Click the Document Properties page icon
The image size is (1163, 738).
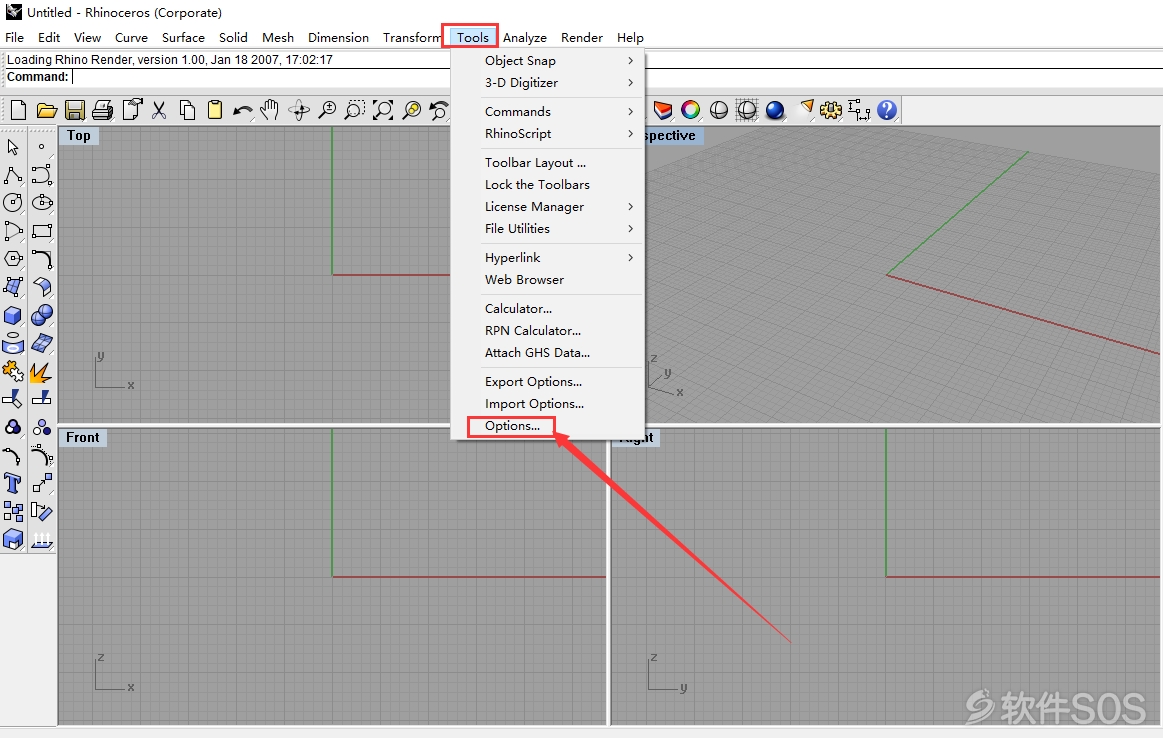[x=132, y=111]
